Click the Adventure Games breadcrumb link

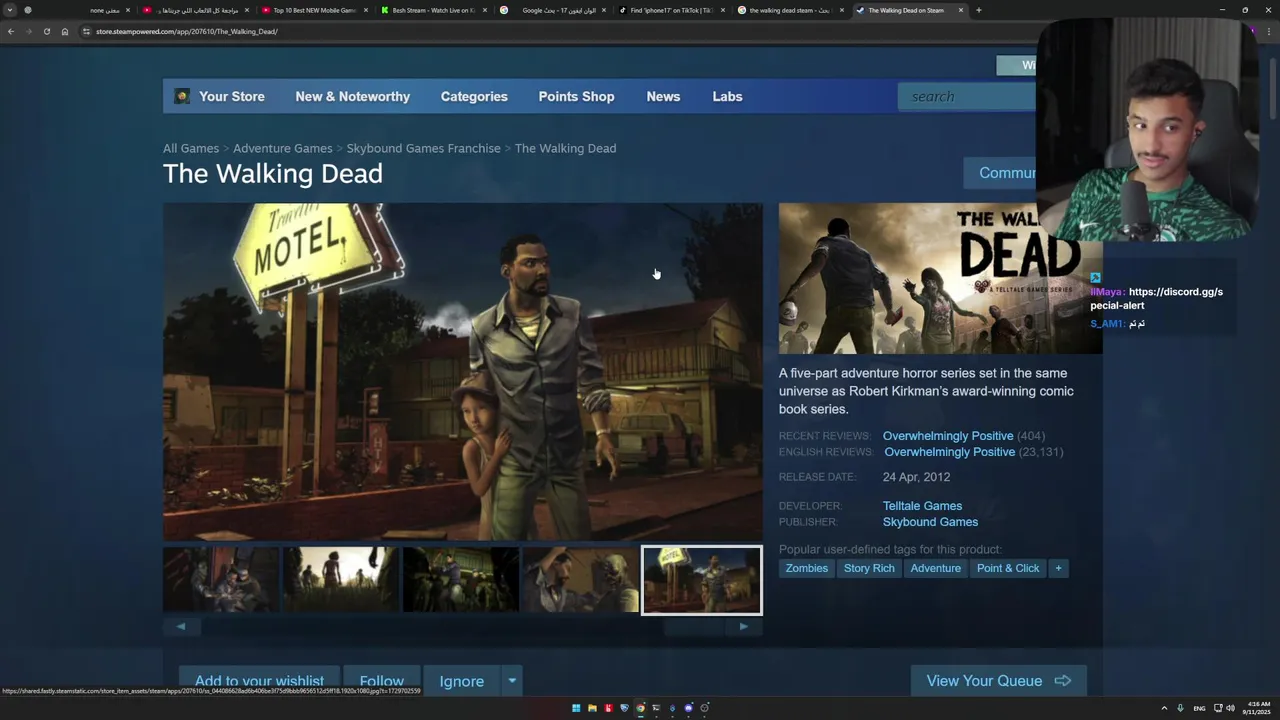(x=282, y=148)
